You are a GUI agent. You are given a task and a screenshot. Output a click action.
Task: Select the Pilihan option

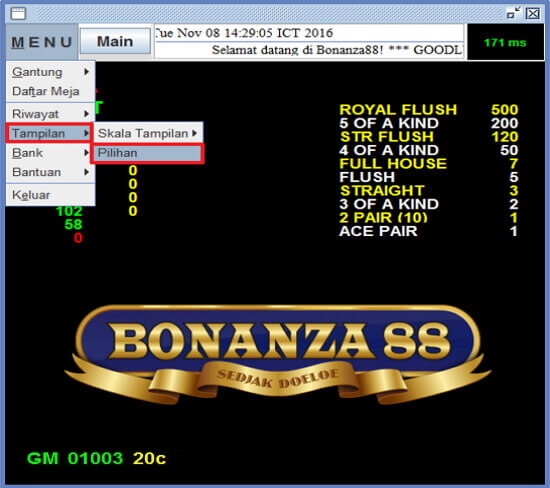pyautogui.click(x=147, y=153)
